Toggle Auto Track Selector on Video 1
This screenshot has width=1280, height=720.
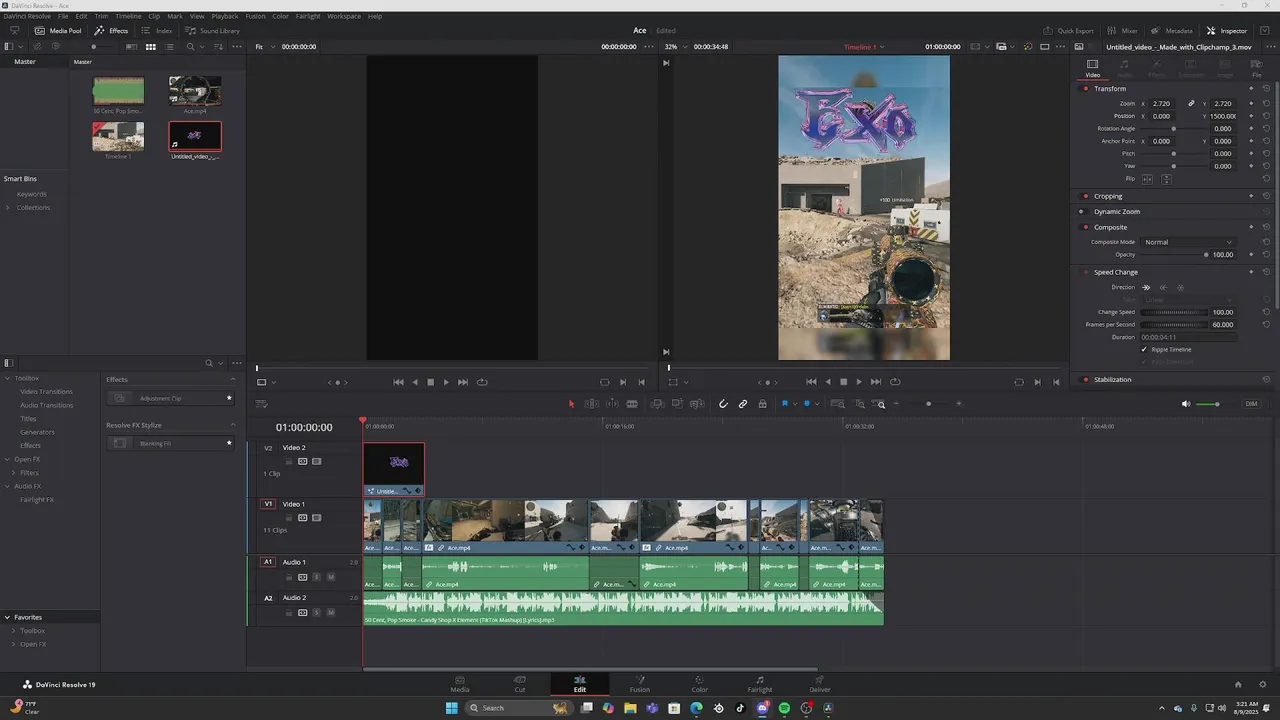tap(302, 518)
